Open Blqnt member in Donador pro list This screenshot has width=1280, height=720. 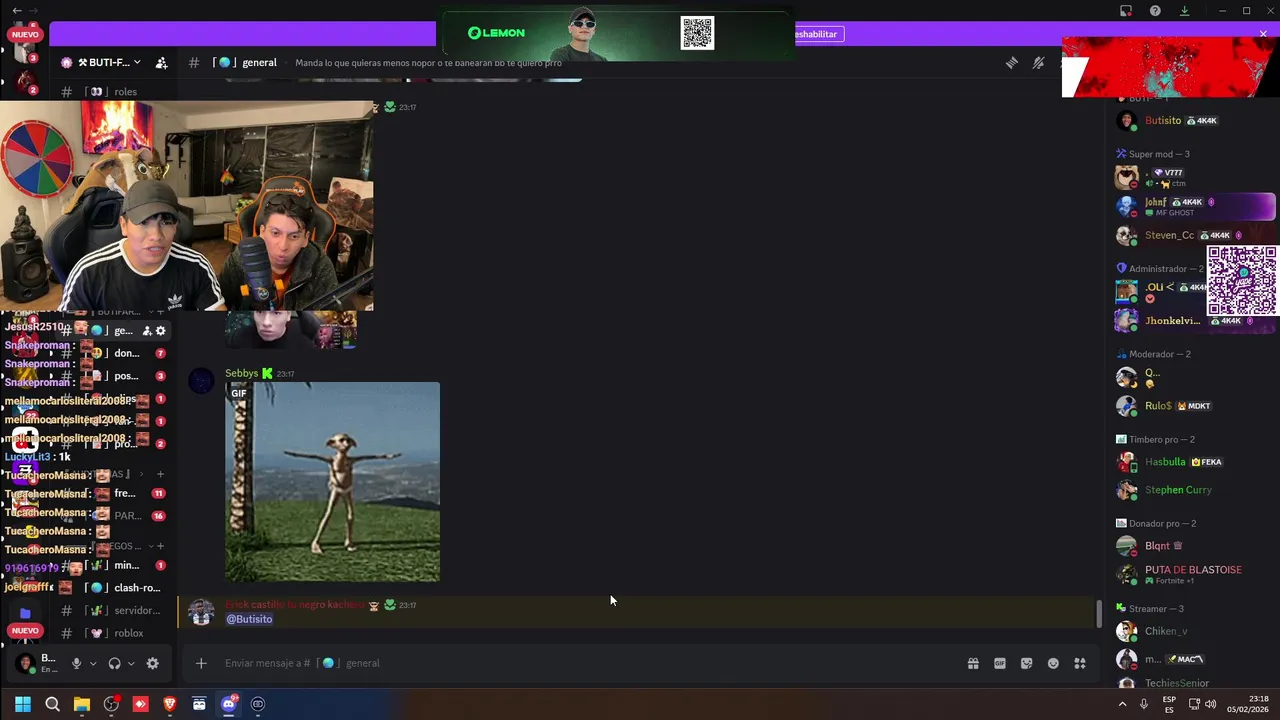pos(1195,546)
